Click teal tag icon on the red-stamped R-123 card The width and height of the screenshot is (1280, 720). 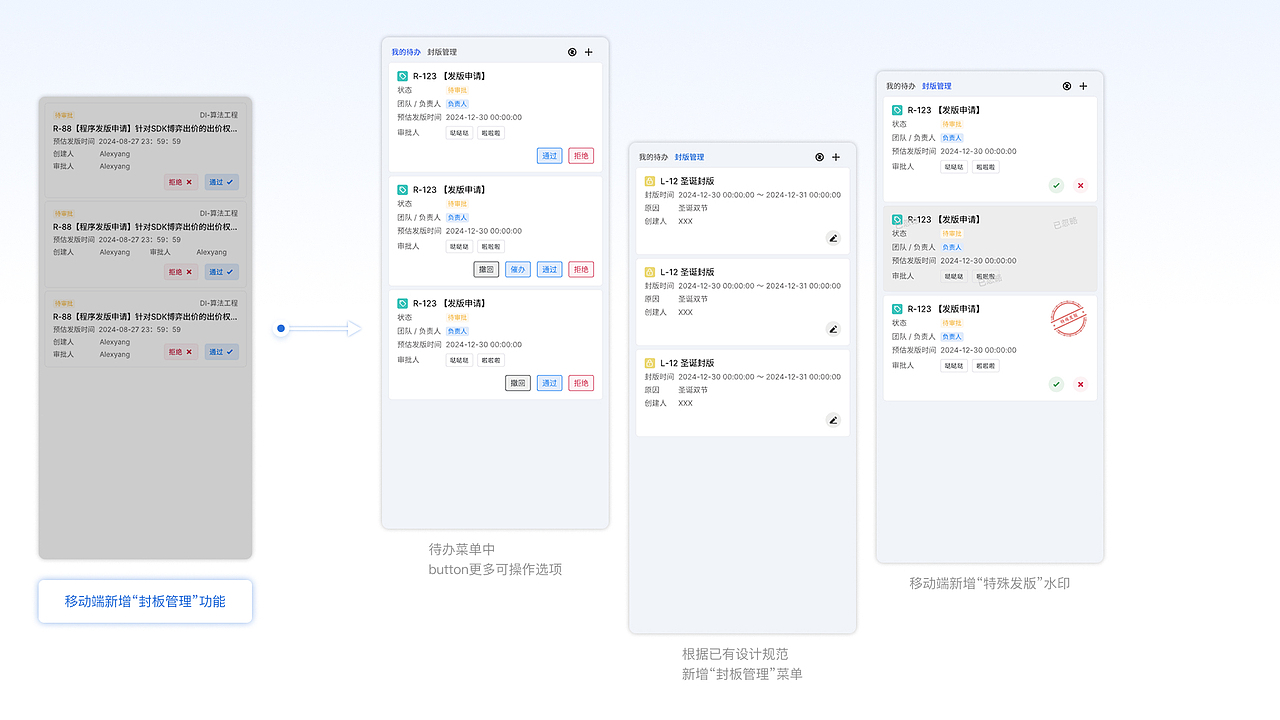coord(897,309)
